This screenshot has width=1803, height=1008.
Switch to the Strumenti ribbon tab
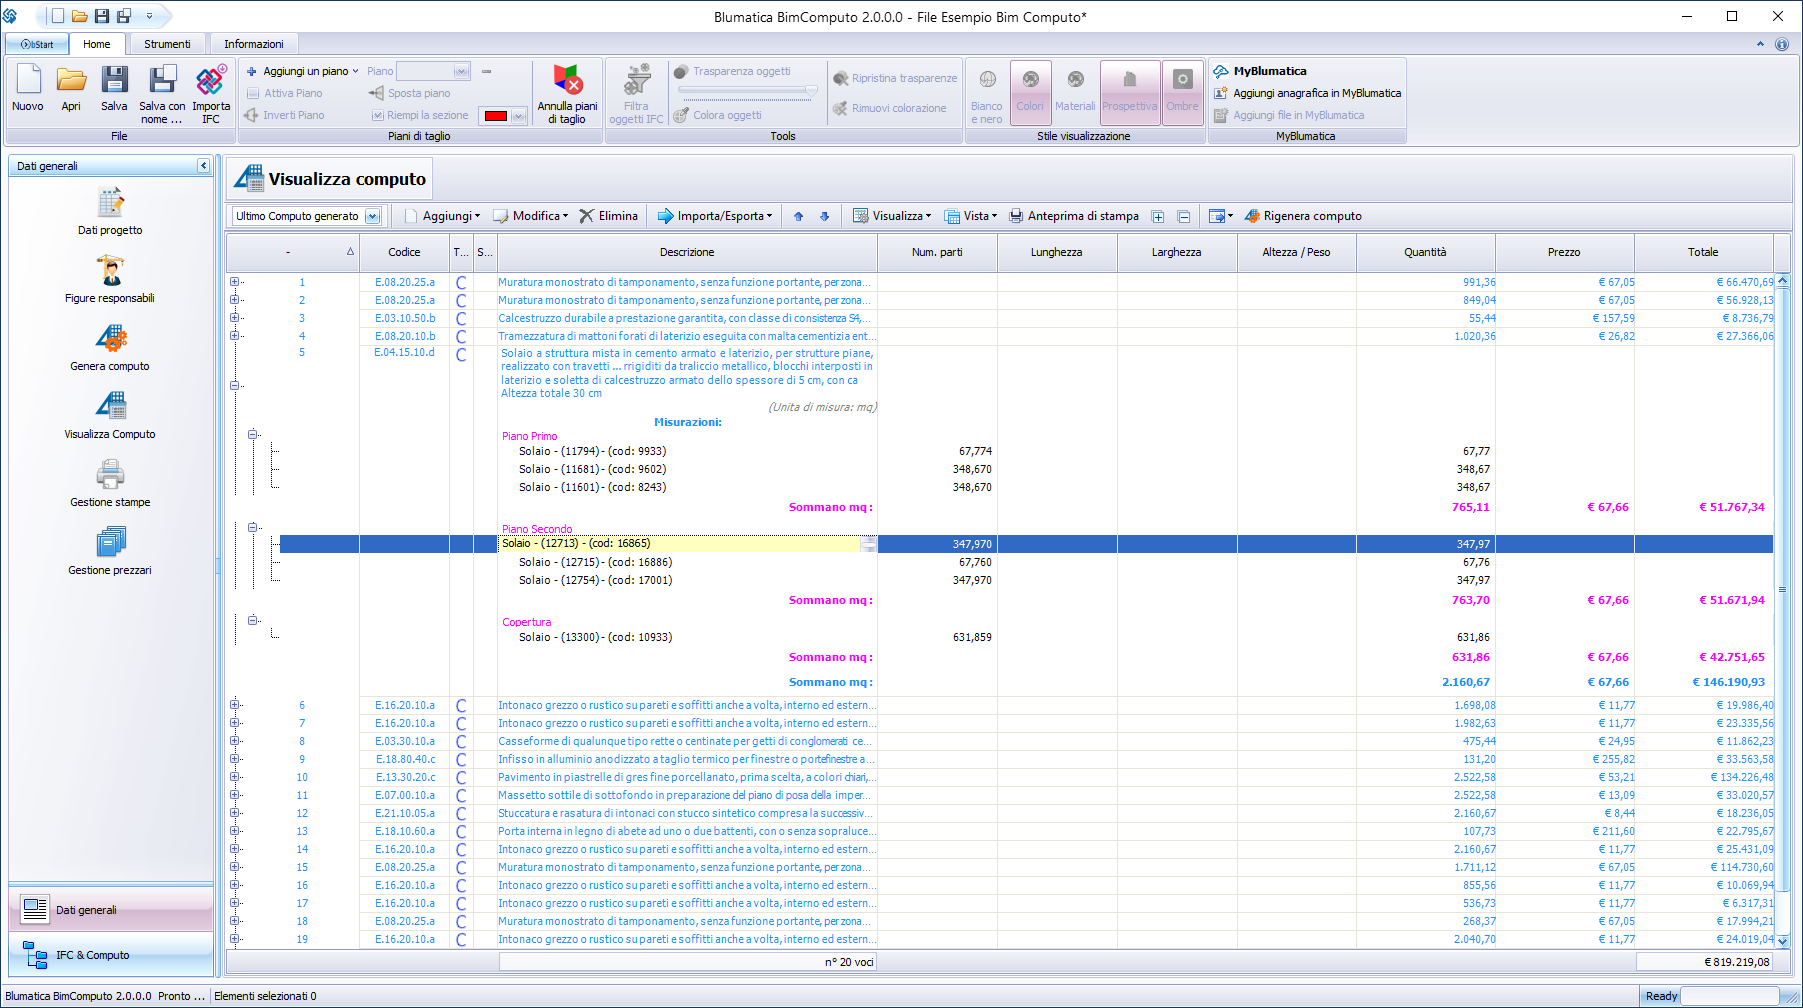click(167, 44)
